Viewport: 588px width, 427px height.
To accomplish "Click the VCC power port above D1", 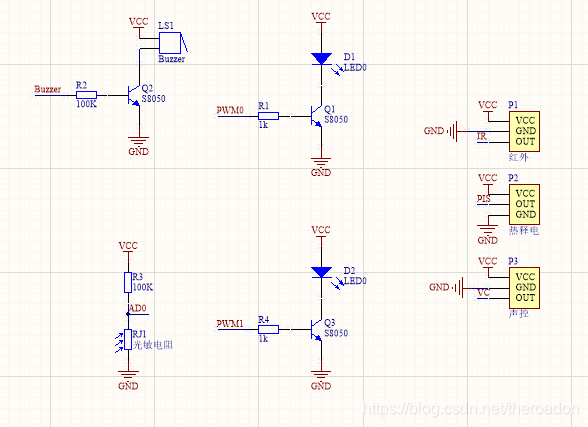I will tap(321, 17).
